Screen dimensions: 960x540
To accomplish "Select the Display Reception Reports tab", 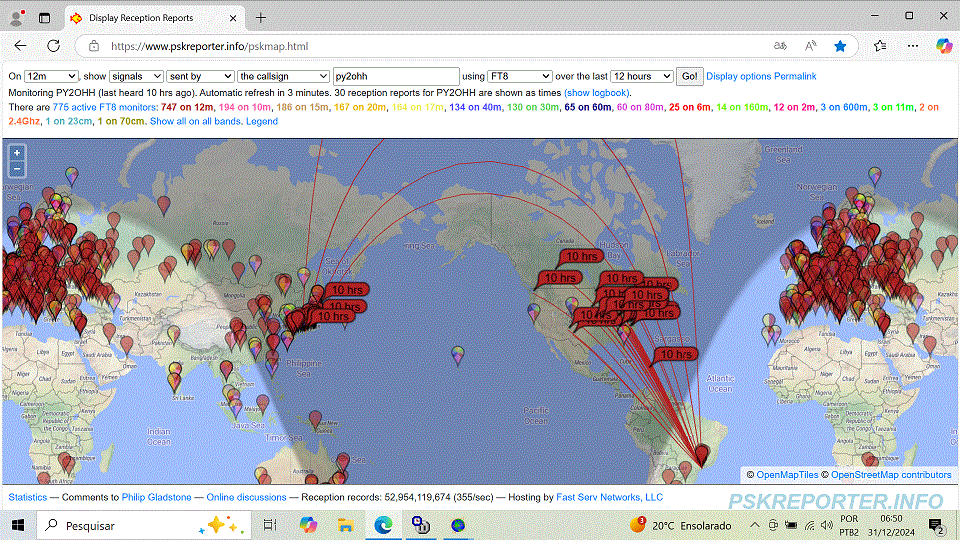I will click(154, 18).
